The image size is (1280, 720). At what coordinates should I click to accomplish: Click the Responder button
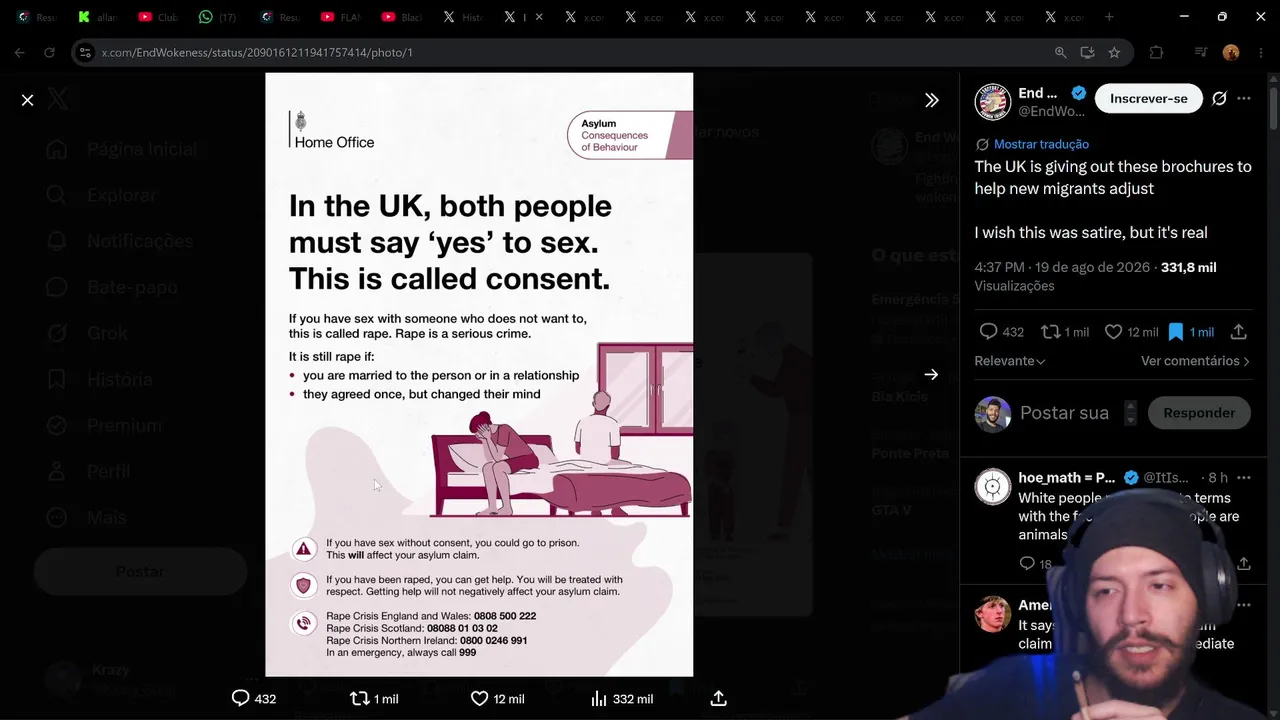click(1199, 413)
